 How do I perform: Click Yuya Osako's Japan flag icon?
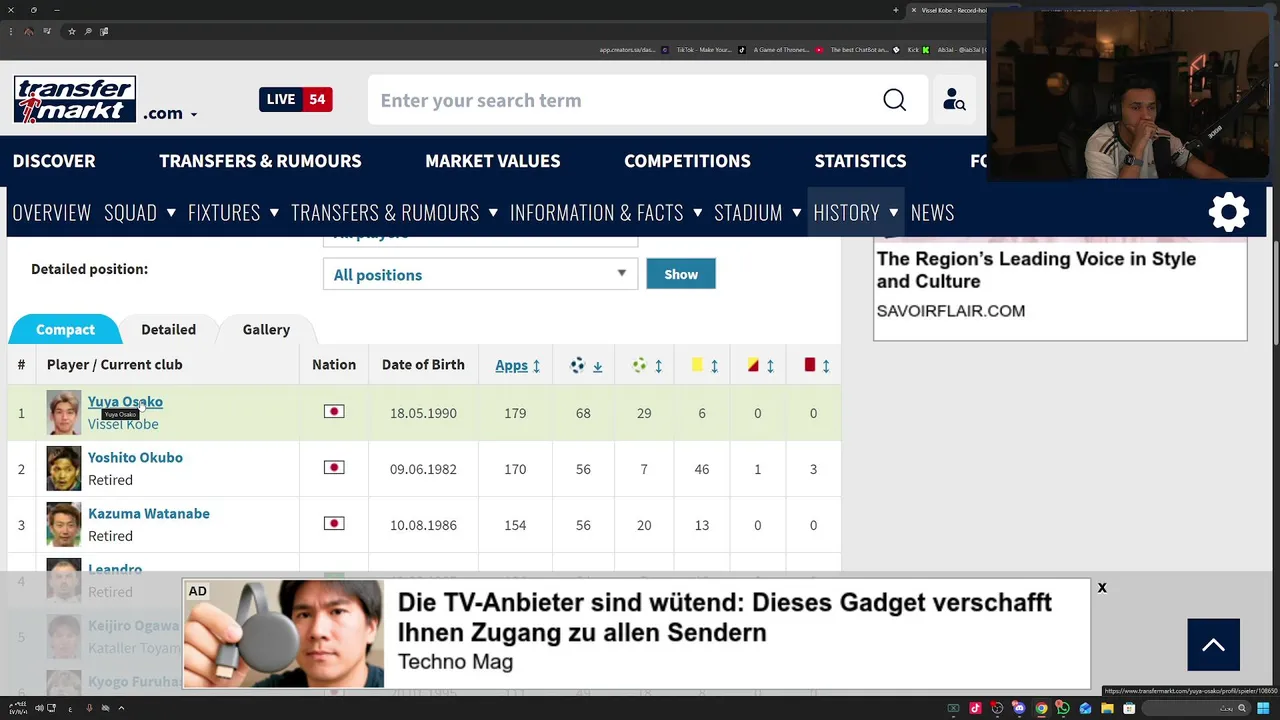(x=334, y=412)
